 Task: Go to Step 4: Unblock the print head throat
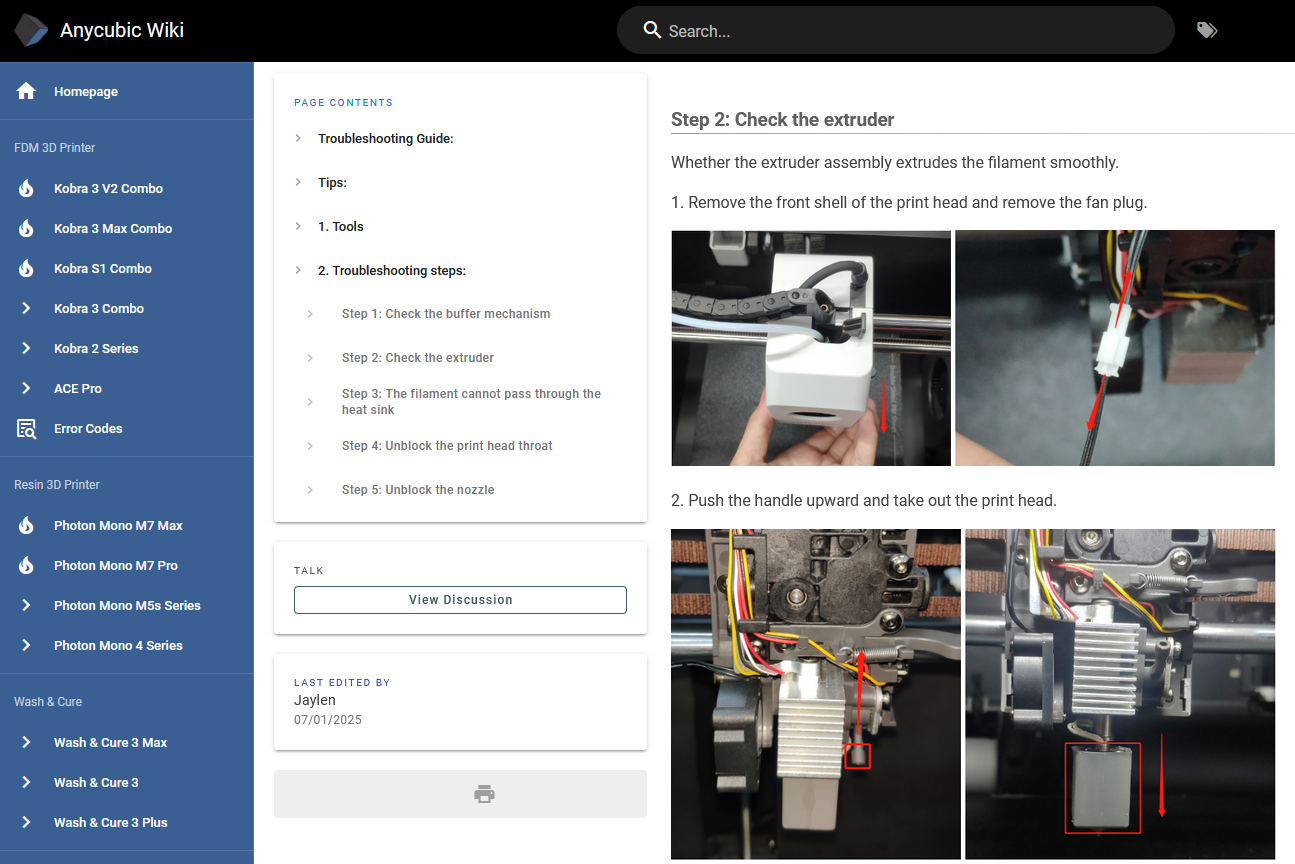447,446
